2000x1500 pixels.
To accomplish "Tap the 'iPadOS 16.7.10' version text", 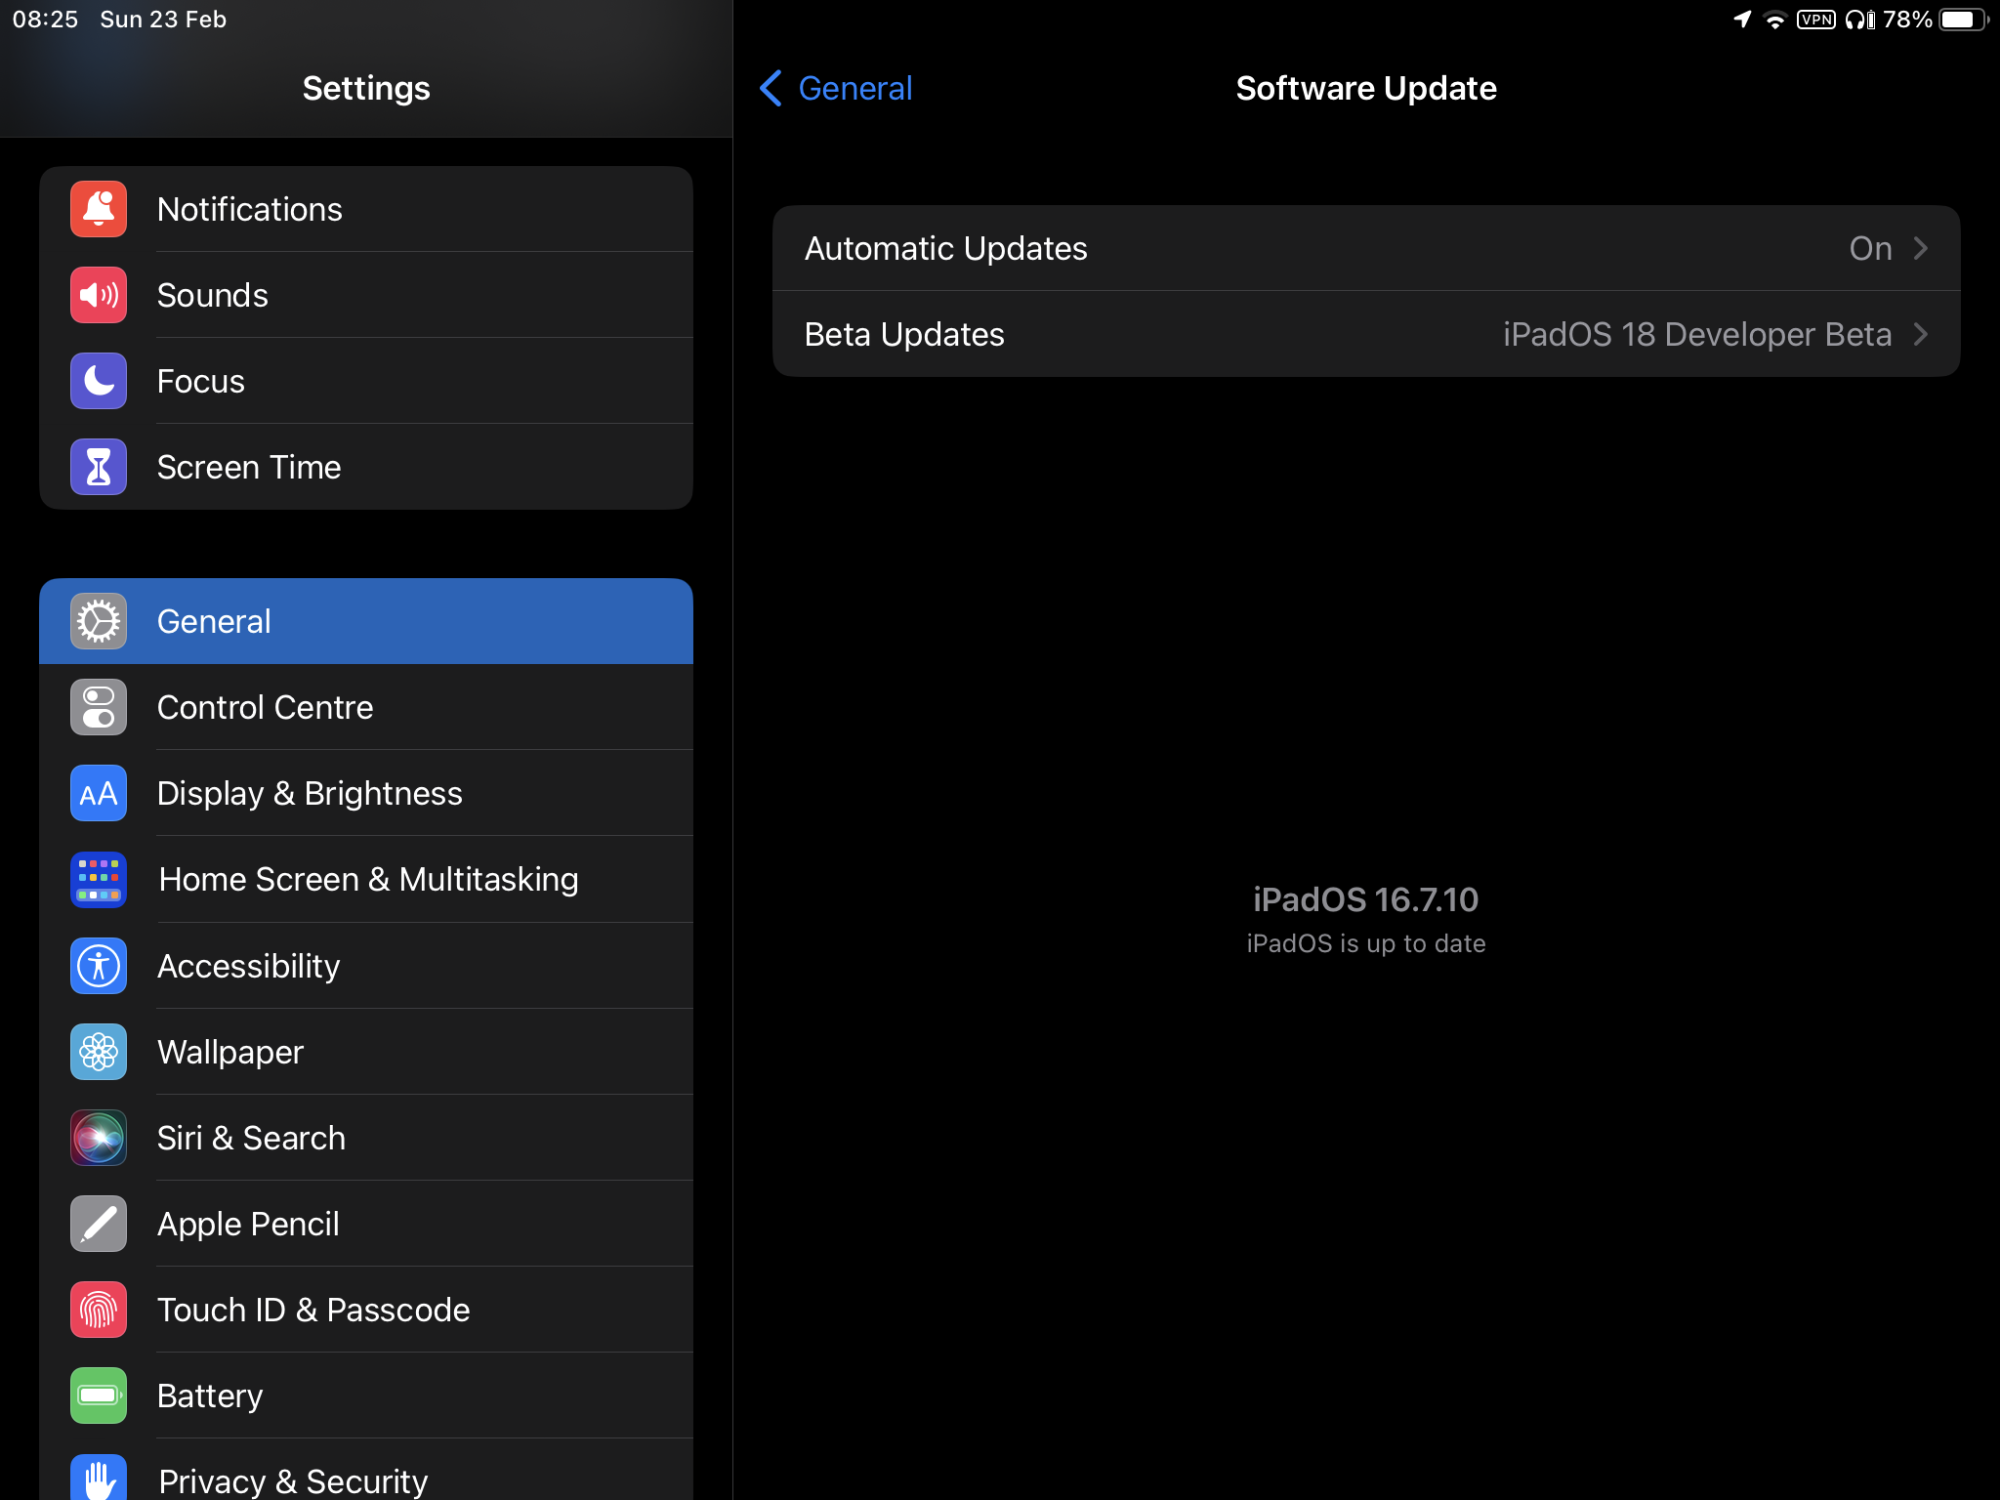I will point(1366,900).
